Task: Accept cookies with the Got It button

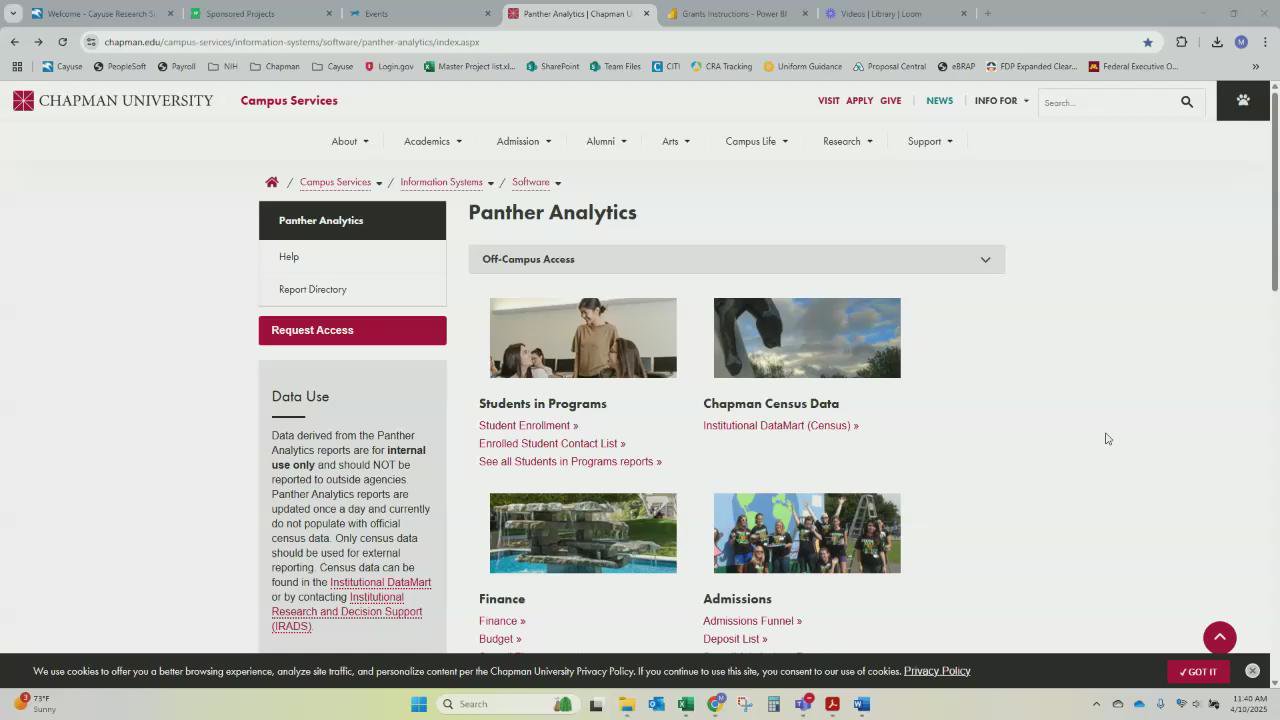Action: (x=1198, y=672)
